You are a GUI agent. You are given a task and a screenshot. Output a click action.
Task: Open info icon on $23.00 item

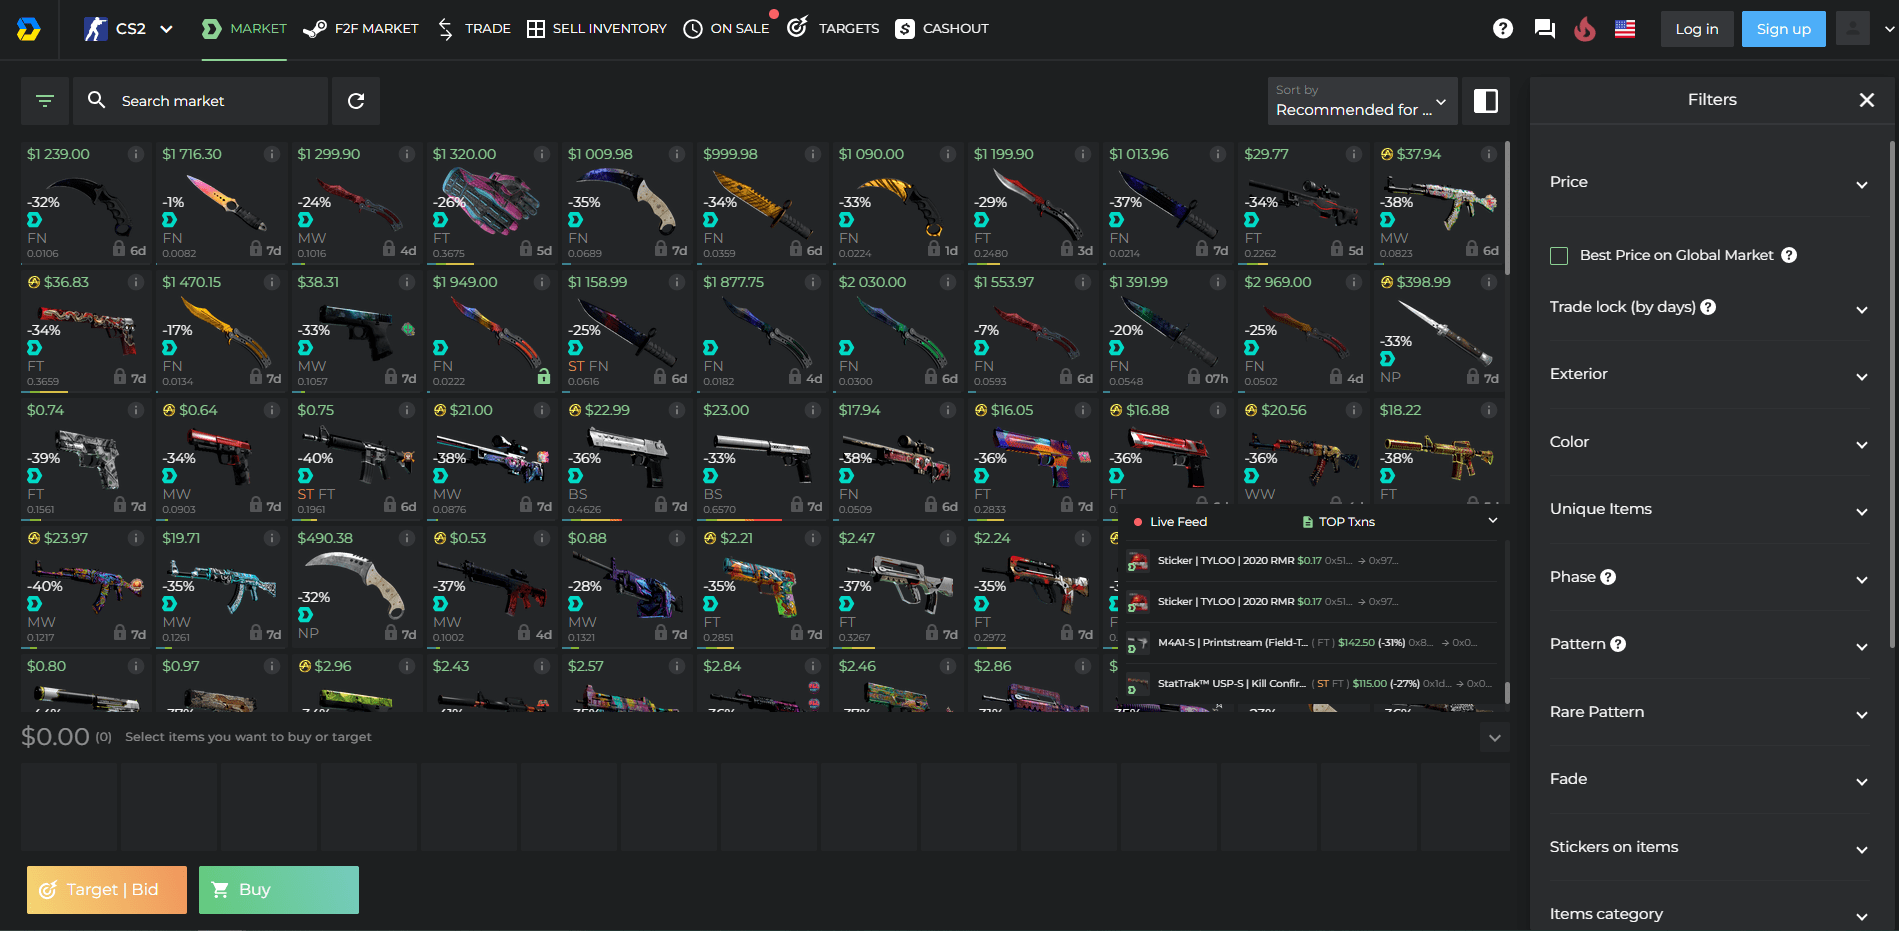point(813,410)
